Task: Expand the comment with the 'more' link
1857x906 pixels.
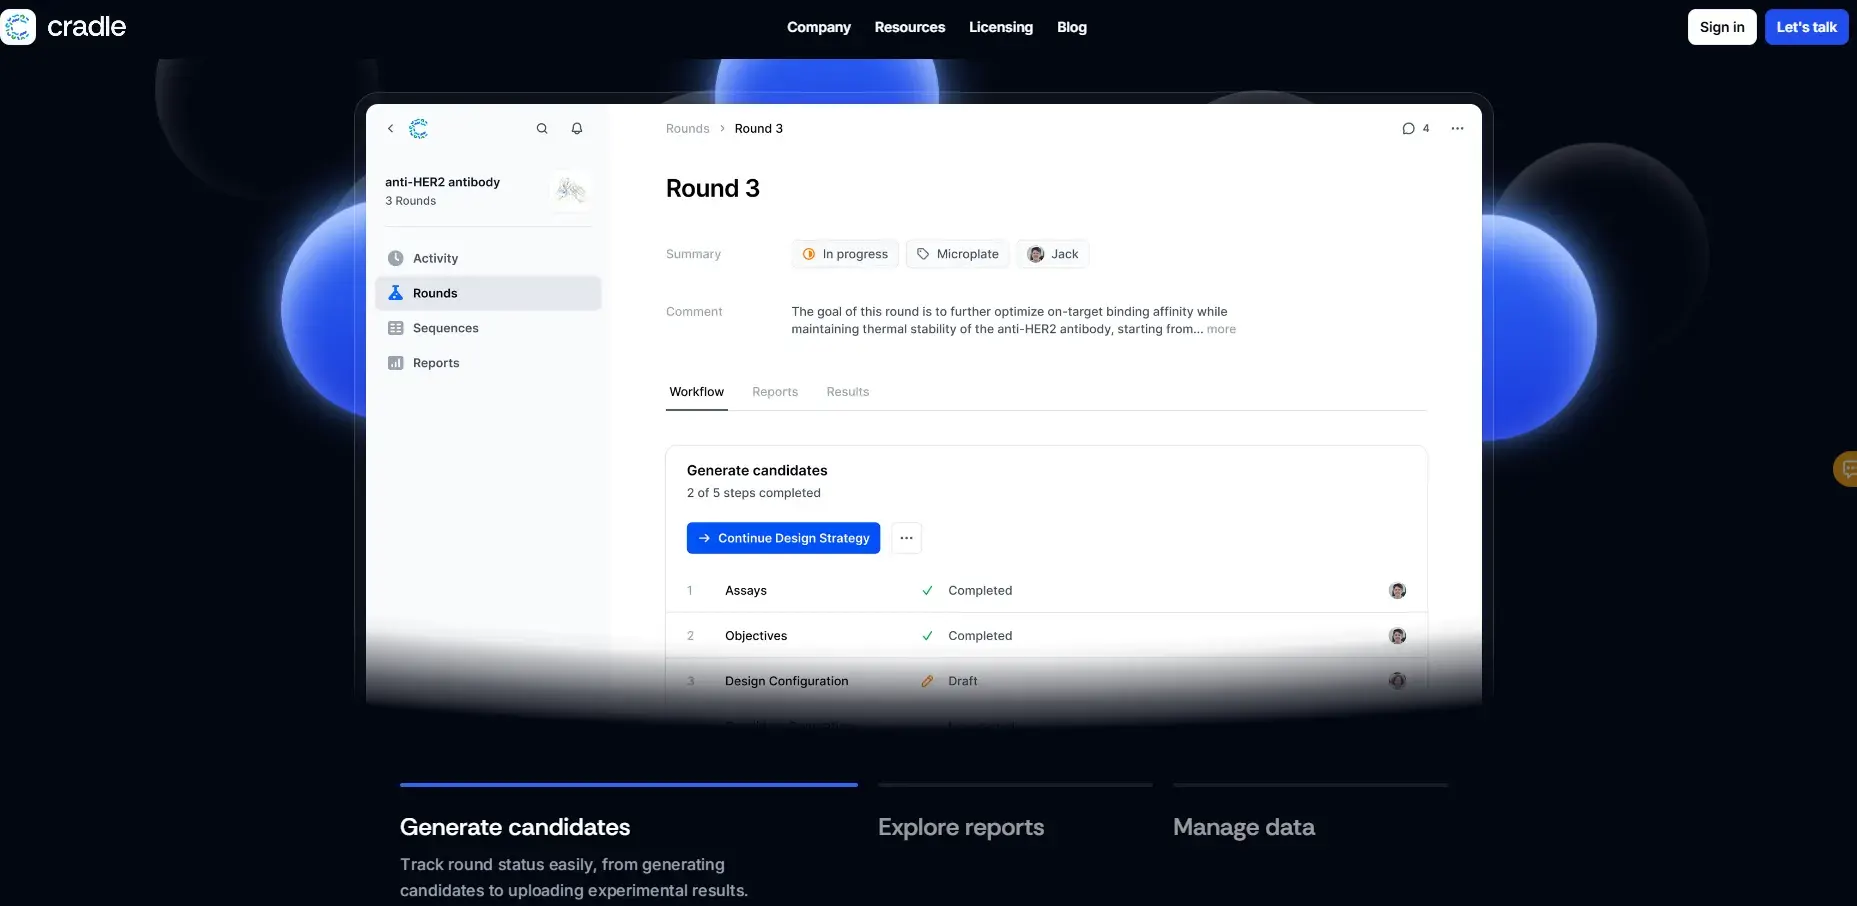Action: [1221, 329]
